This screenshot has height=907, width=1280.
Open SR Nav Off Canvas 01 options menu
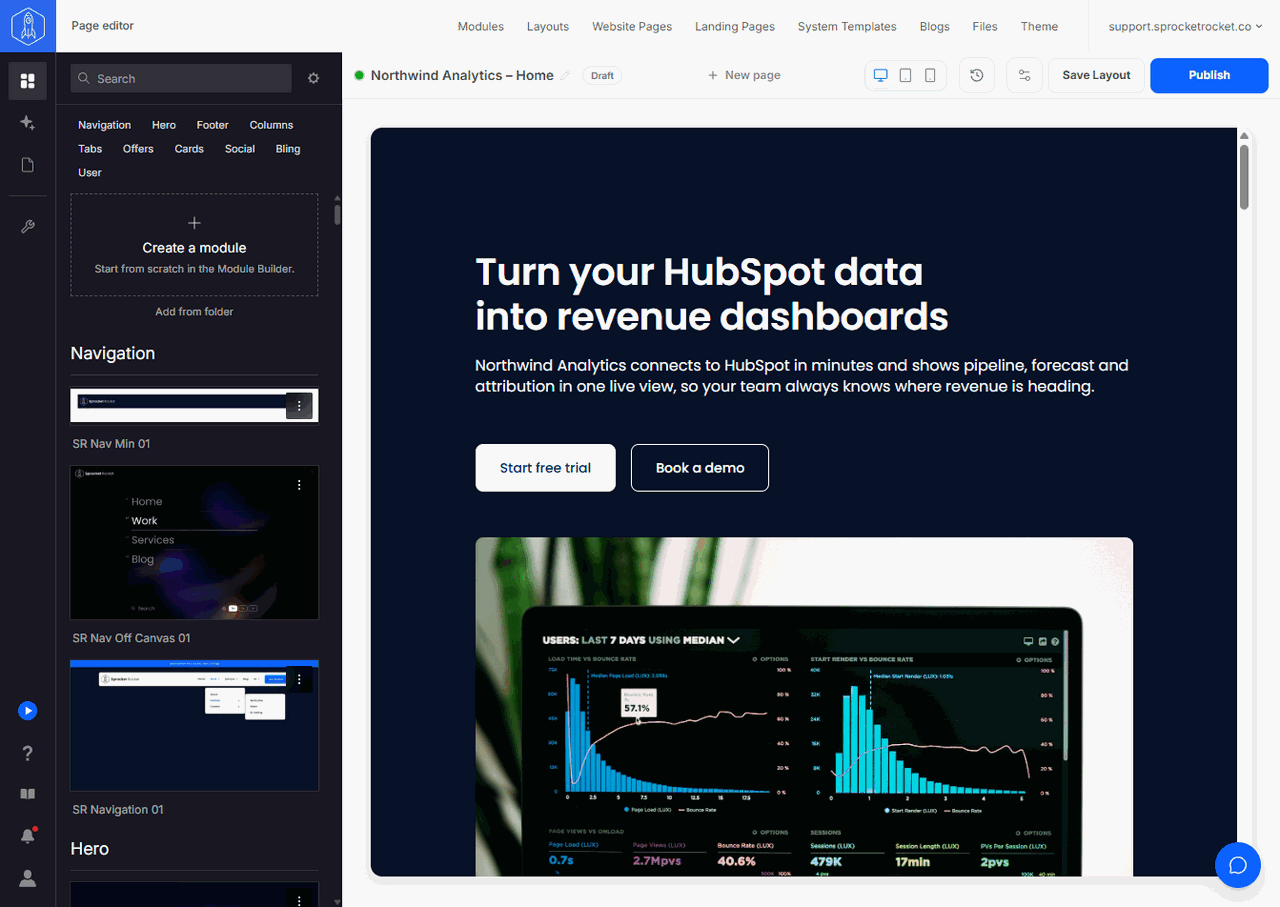tap(300, 485)
